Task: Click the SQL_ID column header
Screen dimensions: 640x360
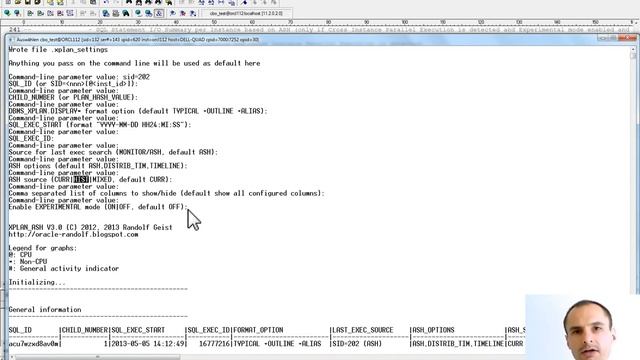Action: (20, 330)
